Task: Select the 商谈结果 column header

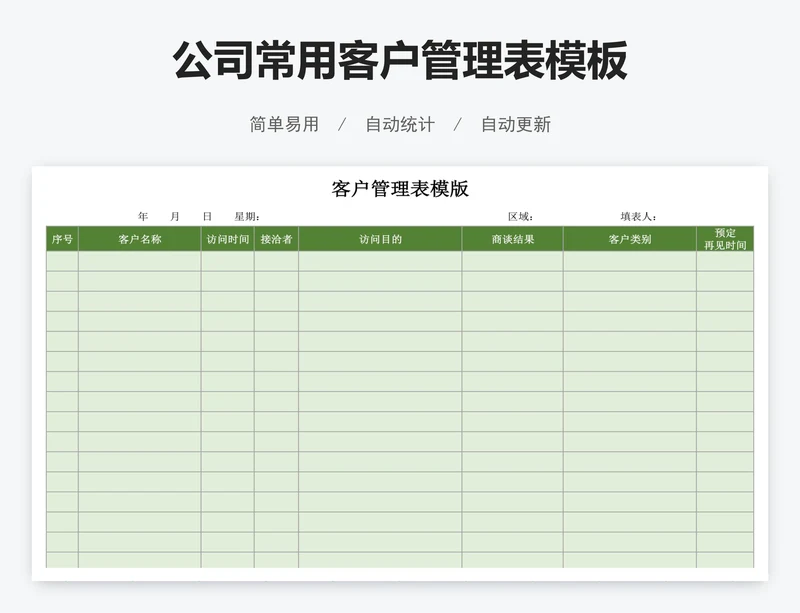Action: coord(513,239)
